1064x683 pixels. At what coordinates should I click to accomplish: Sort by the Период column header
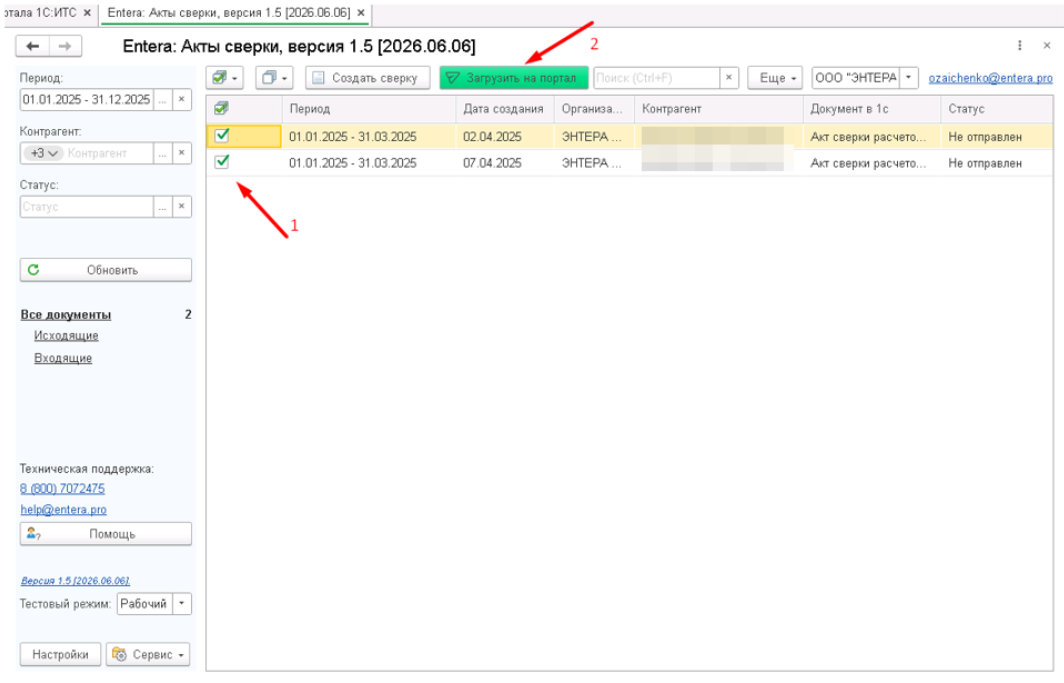[x=368, y=109]
